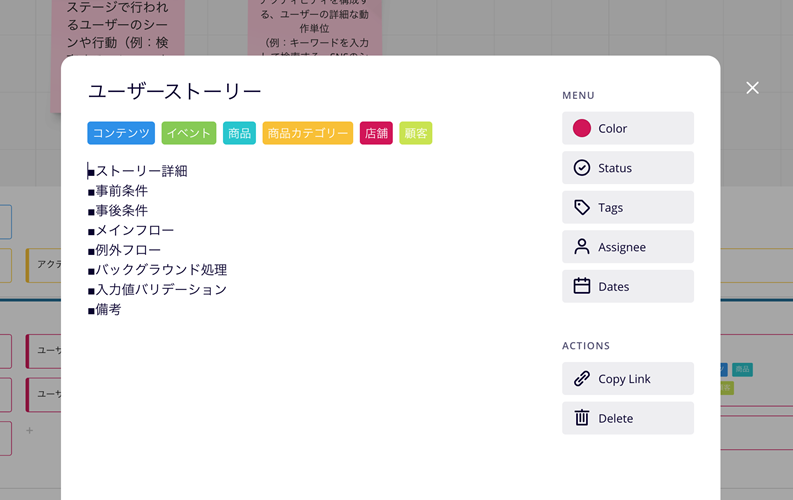Screen dimensions: 793x500
Task: Click the ■備考 line in description
Action: pos(106,309)
